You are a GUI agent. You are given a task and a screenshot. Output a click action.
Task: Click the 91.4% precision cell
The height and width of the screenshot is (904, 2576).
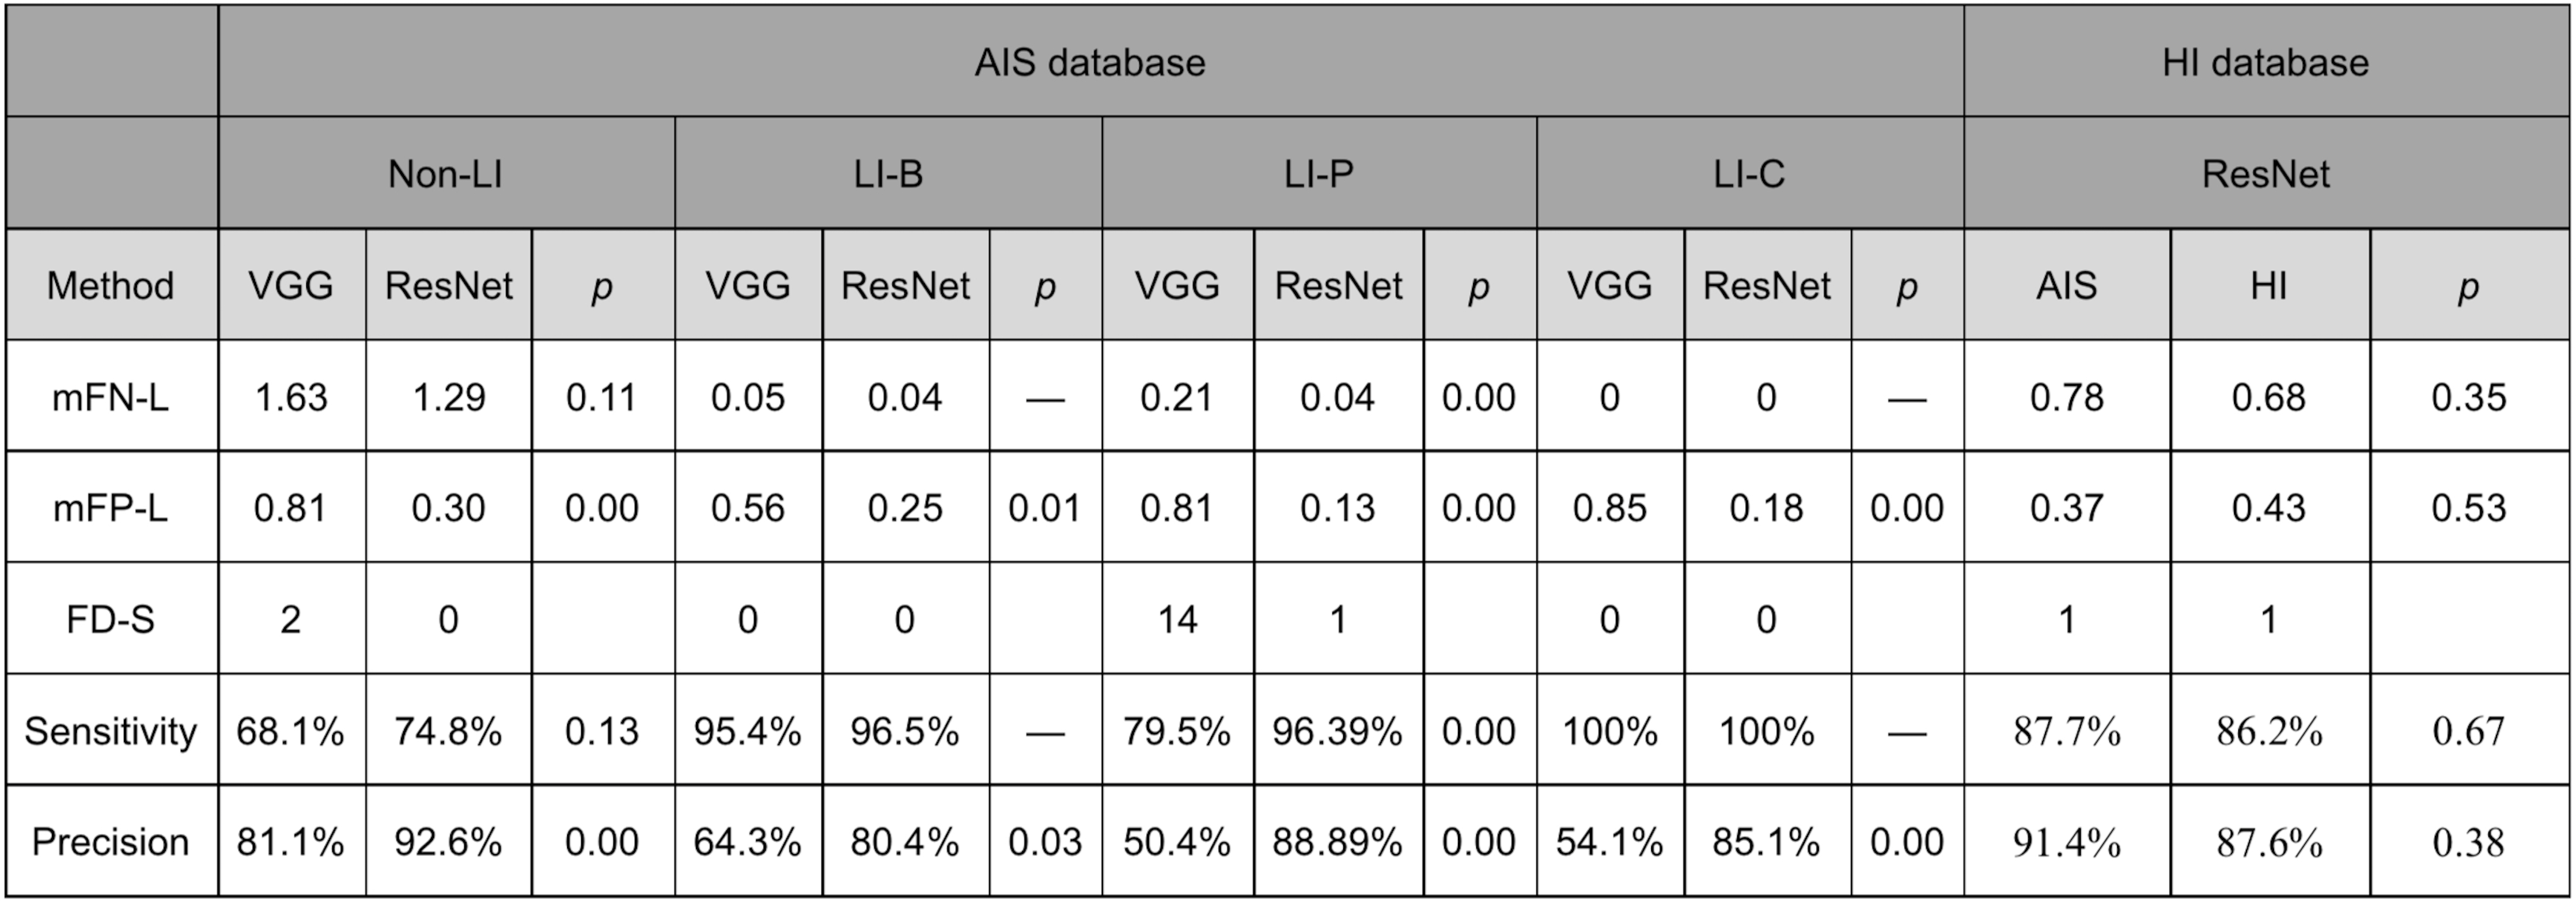coord(2066,842)
